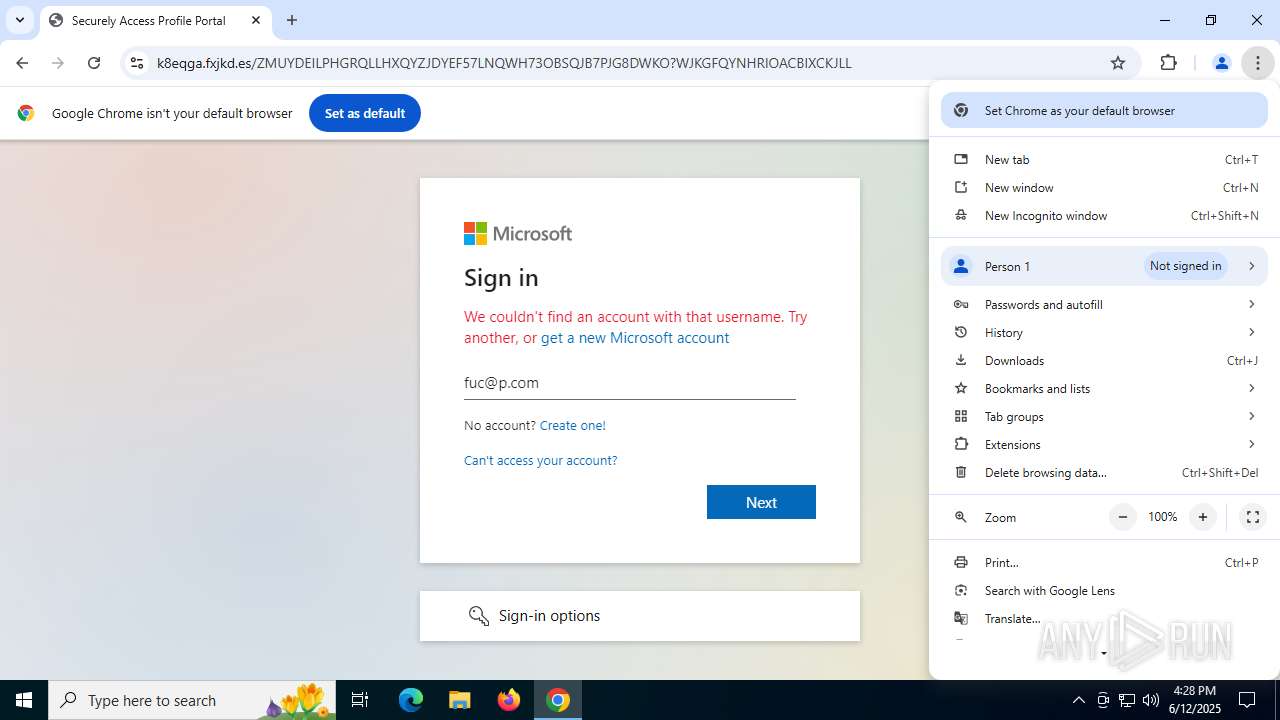This screenshot has height=720, width=1280.
Task: Expand the Extensions submenu
Action: tap(1104, 445)
